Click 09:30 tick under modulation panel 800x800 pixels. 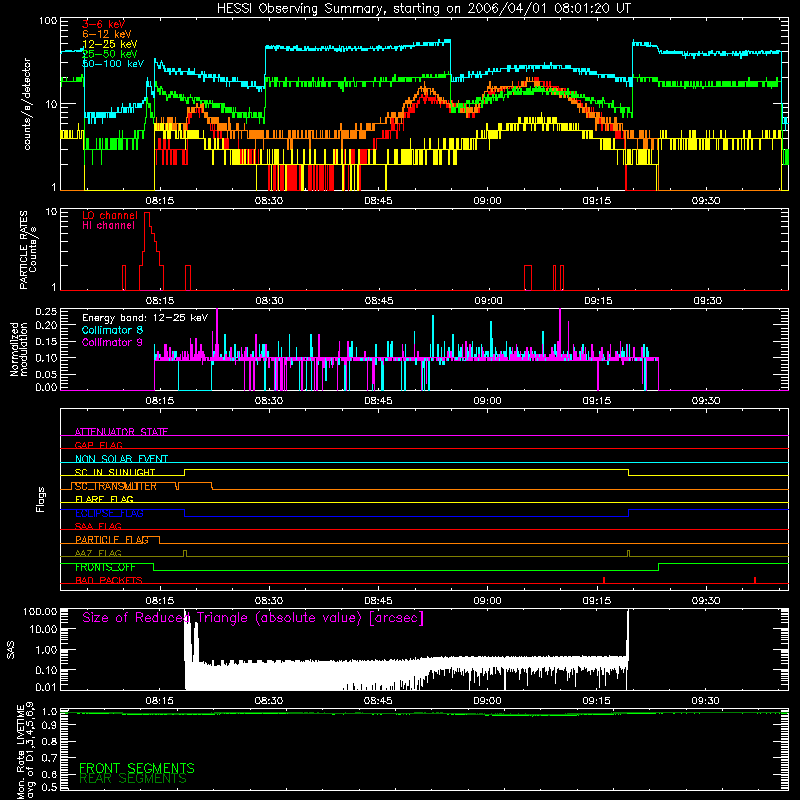[x=706, y=401]
